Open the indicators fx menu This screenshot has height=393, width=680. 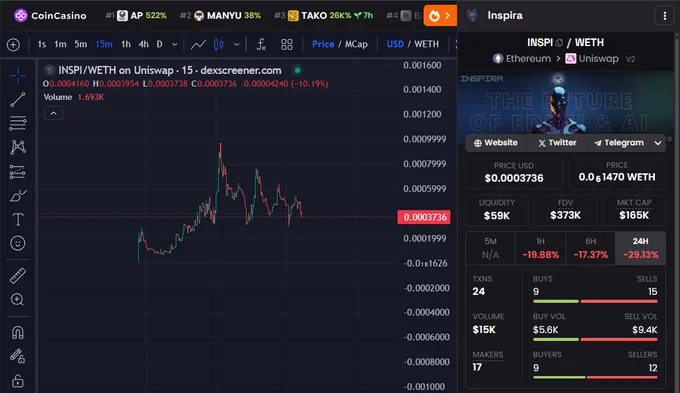click(261, 44)
